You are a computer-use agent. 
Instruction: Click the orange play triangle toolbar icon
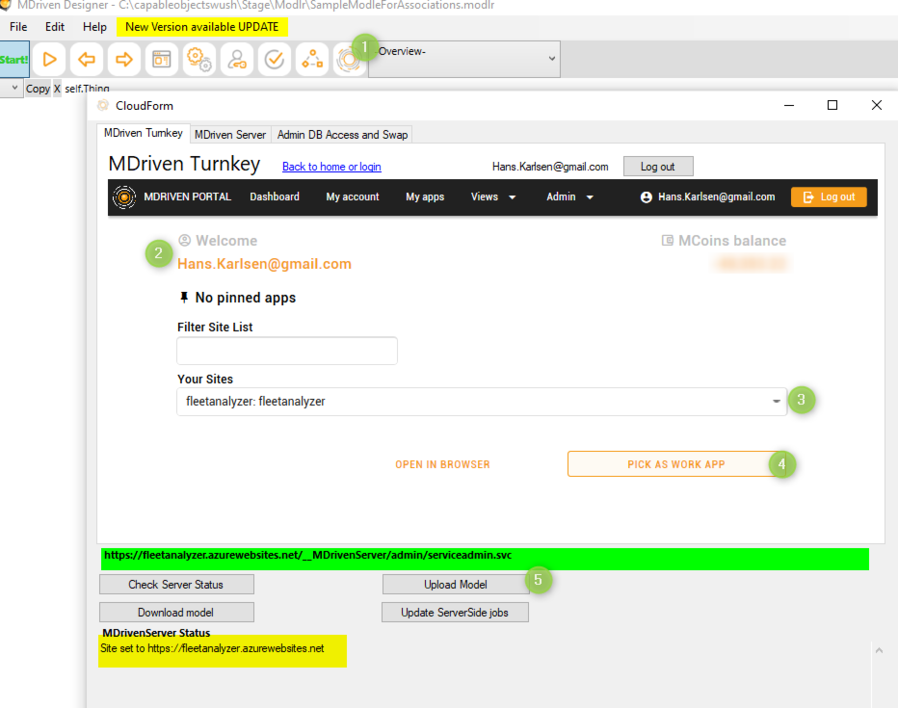pos(49,59)
